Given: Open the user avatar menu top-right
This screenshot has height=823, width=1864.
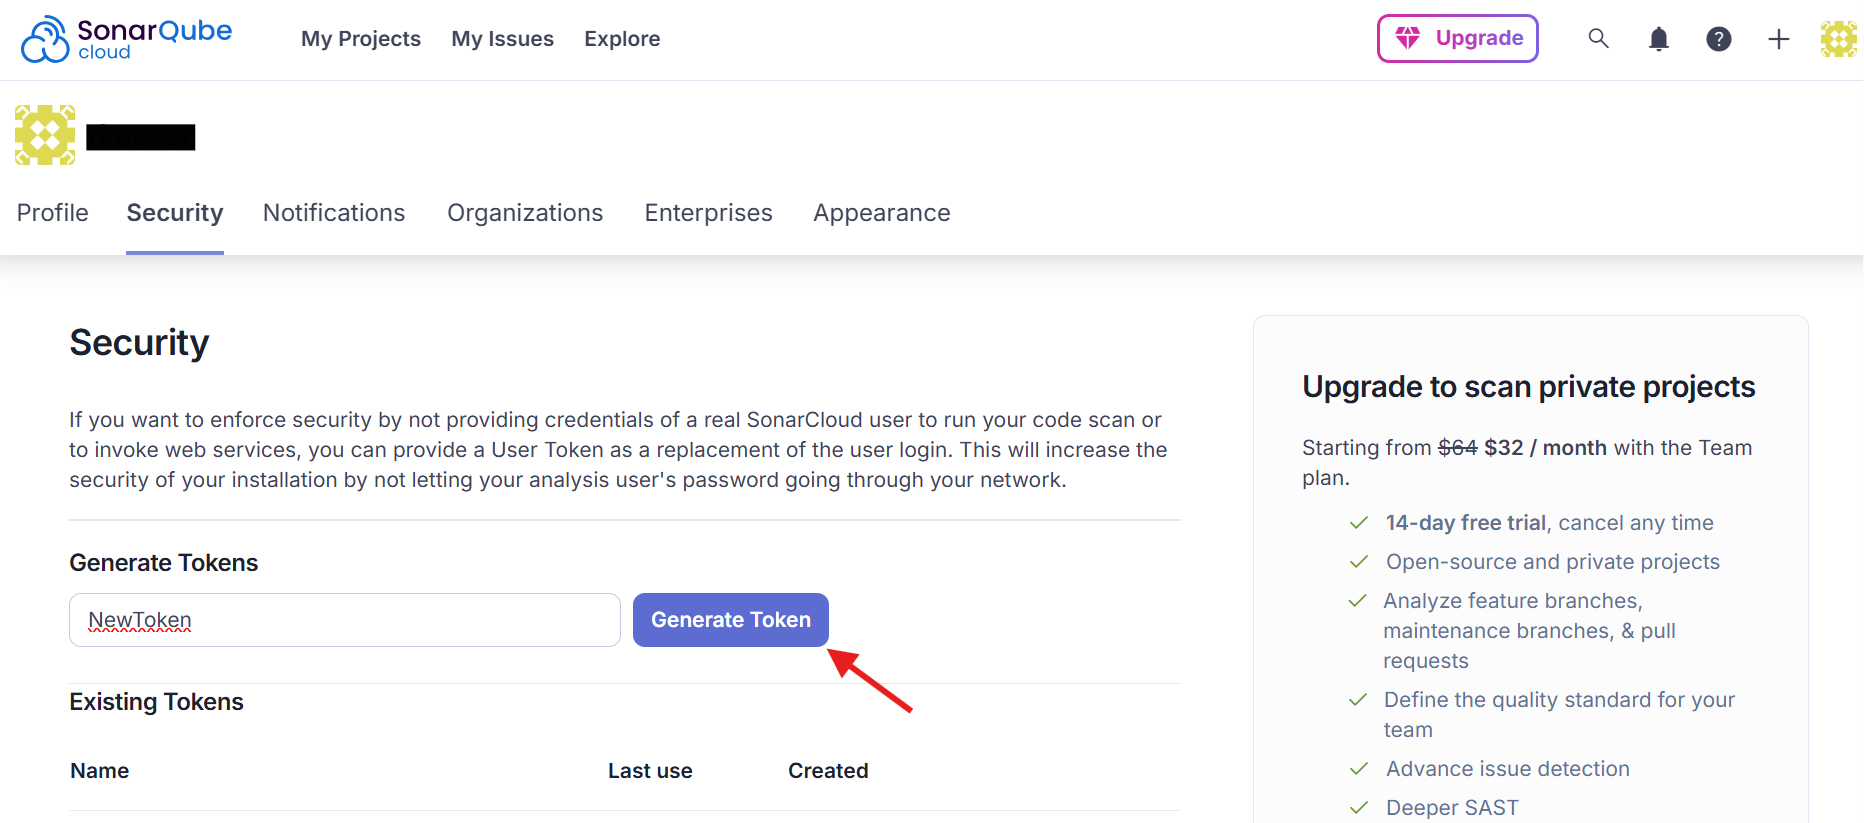Looking at the screenshot, I should pyautogui.click(x=1838, y=39).
